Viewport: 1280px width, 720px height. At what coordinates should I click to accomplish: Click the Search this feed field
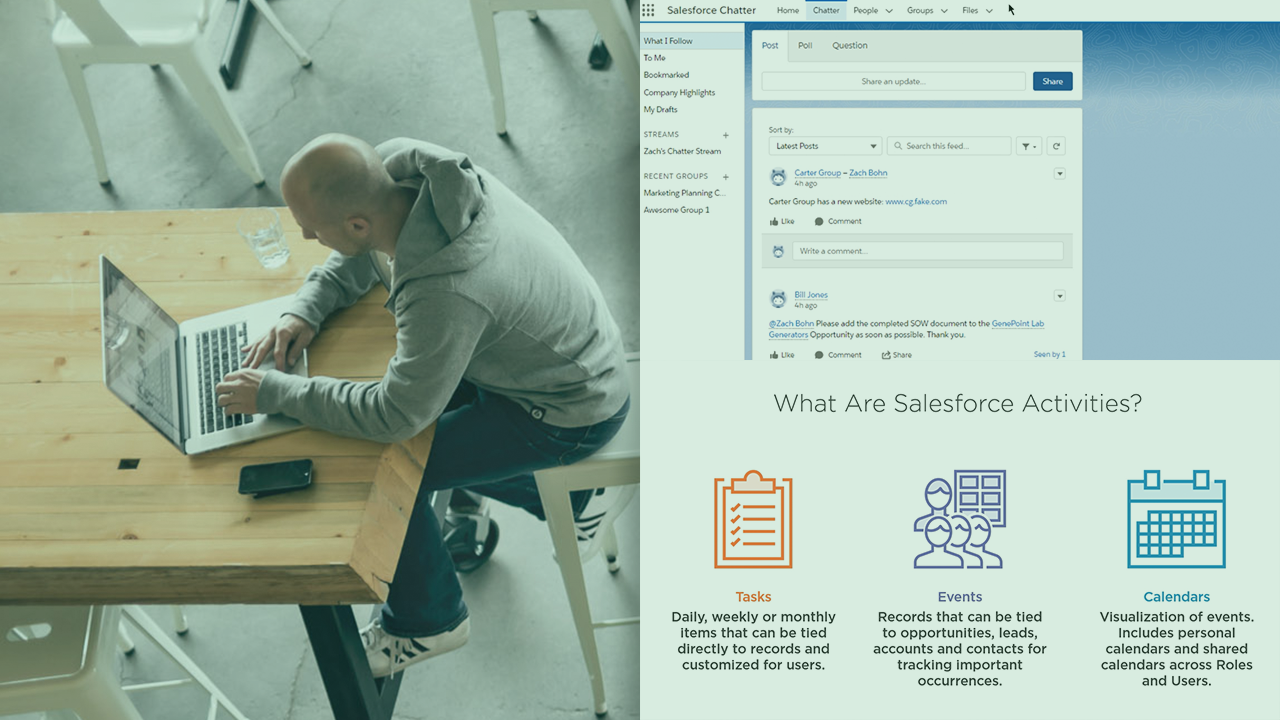[950, 146]
